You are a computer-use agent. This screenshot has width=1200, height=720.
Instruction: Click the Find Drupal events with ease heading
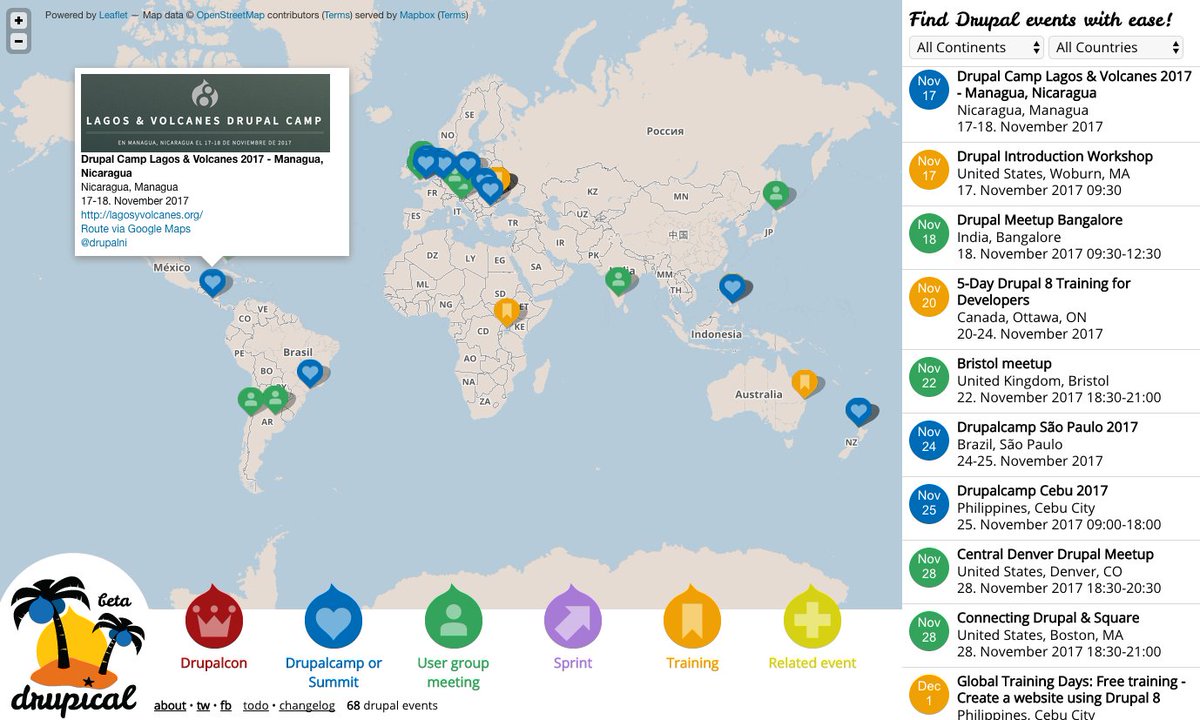[x=1040, y=19]
